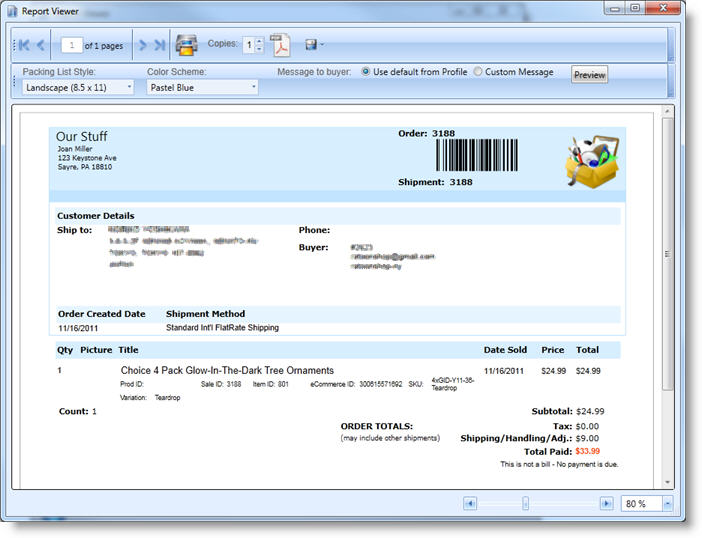Screen dimensions: 702x538
Task: Select the 'Custom Message' radio button
Action: [x=478, y=72]
